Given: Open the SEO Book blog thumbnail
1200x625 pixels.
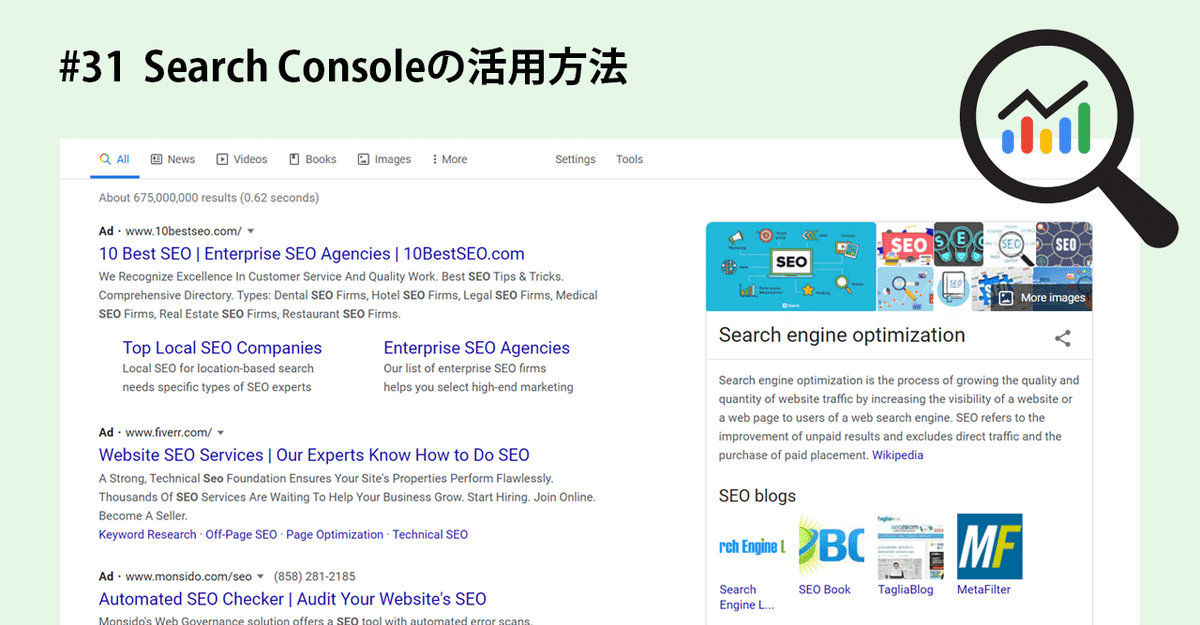Looking at the screenshot, I should click(x=831, y=547).
